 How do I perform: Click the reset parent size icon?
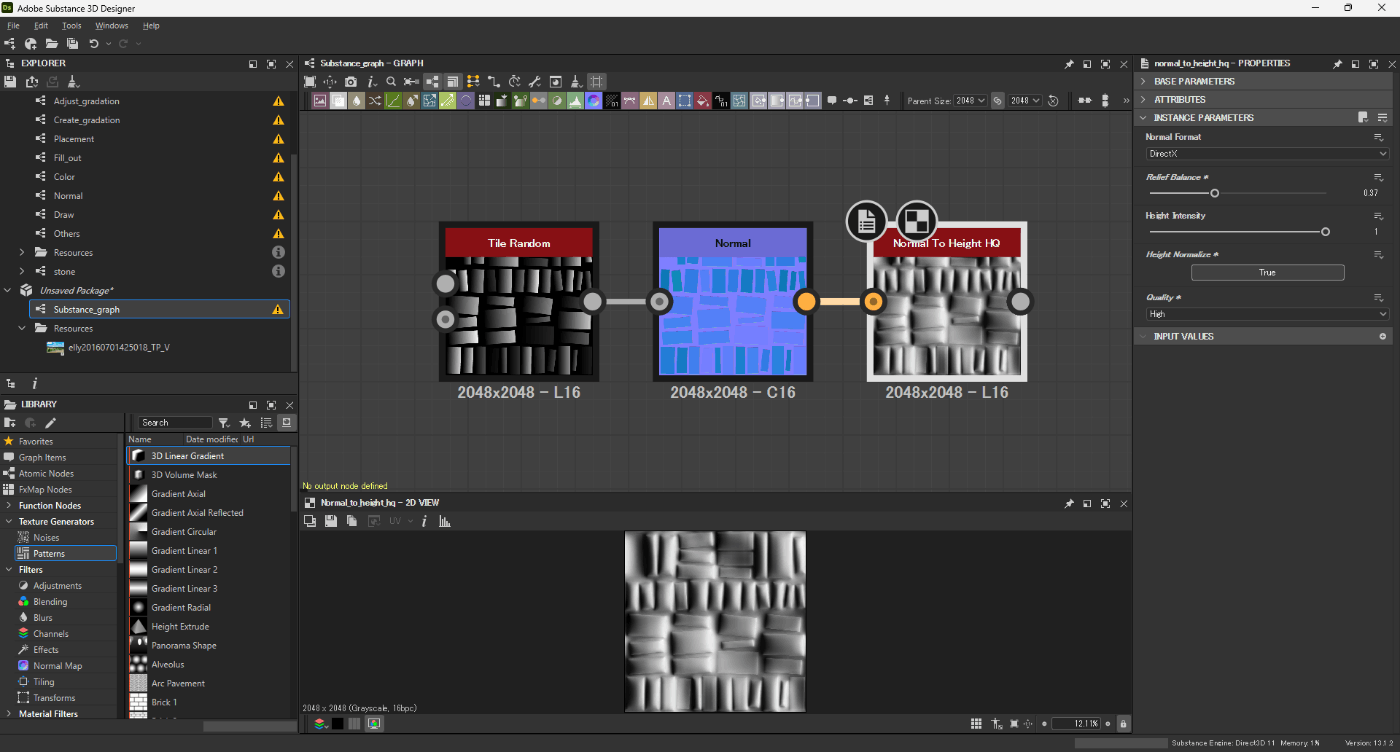tap(1053, 100)
